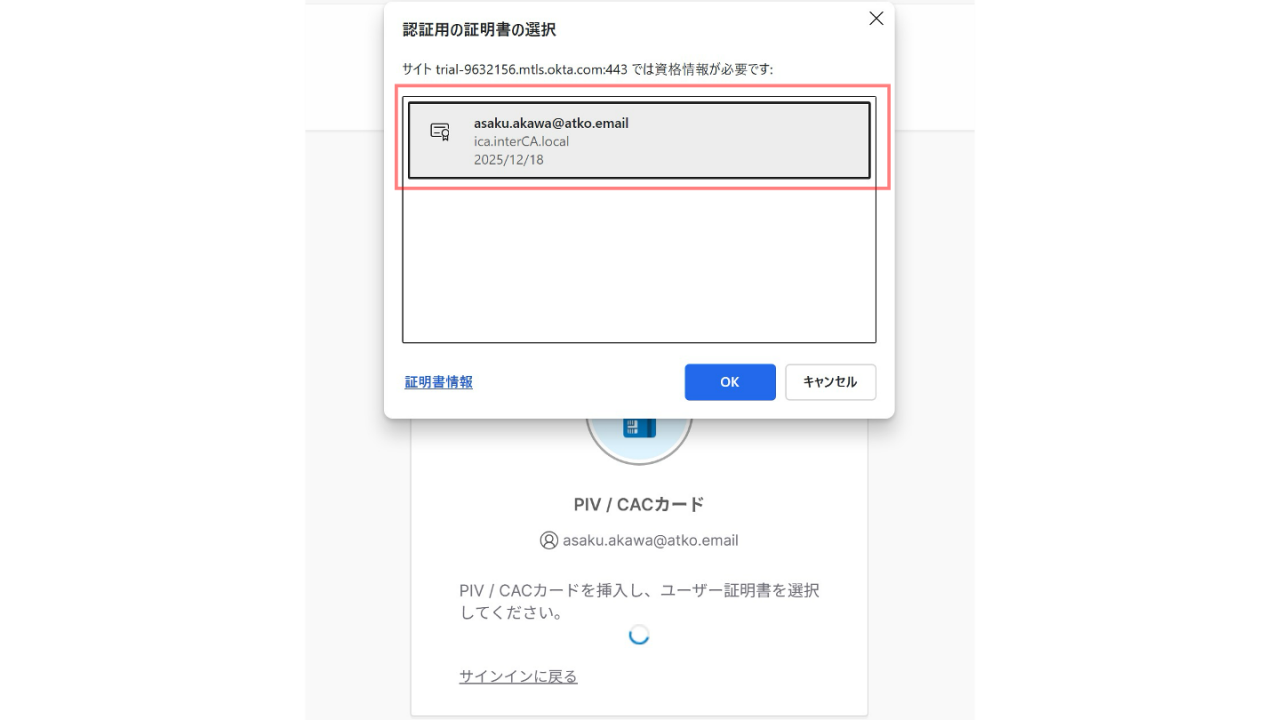
Task: Close the certificate selection dialog
Action: [x=876, y=19]
